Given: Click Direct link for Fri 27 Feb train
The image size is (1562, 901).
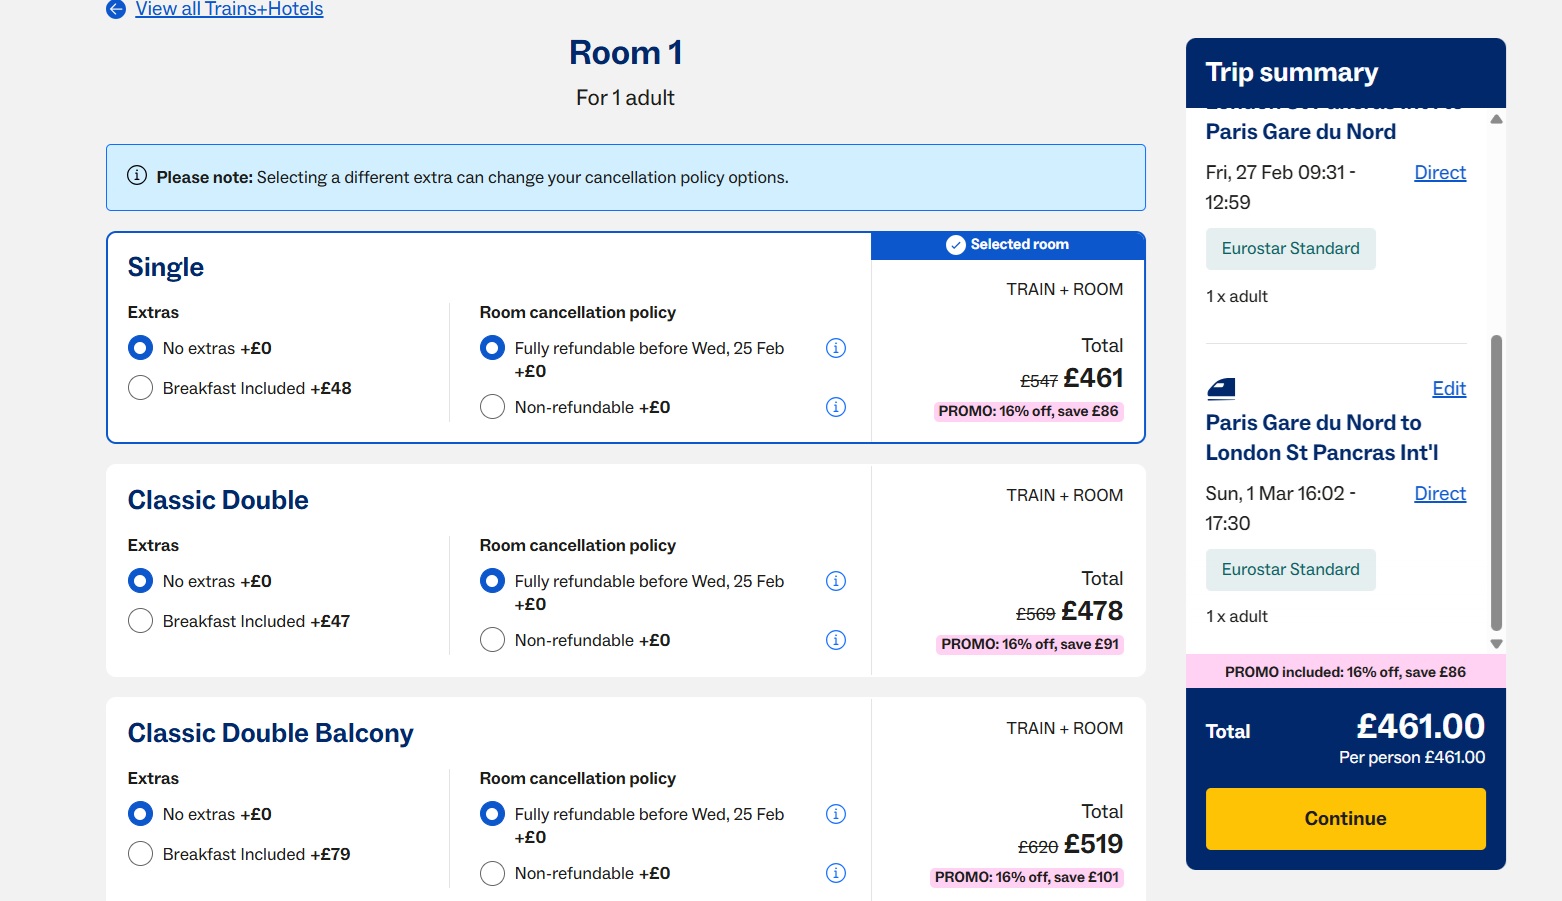Looking at the screenshot, I should (x=1439, y=173).
